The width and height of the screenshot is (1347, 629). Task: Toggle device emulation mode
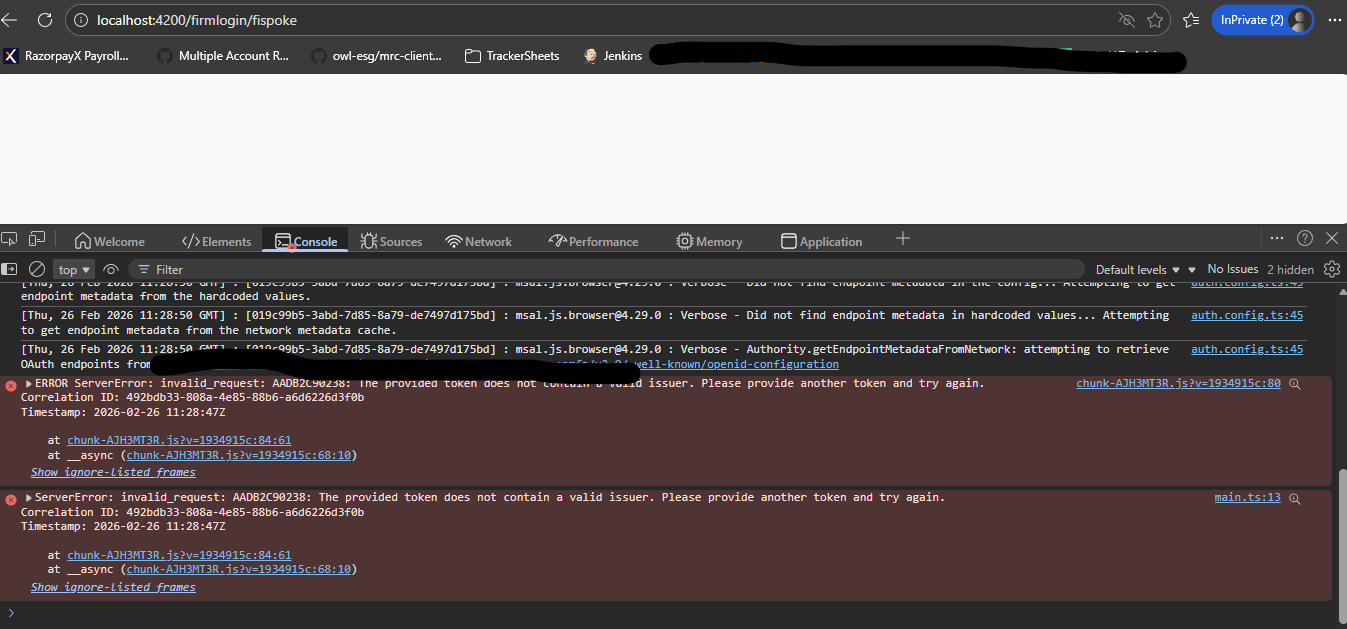(37, 239)
